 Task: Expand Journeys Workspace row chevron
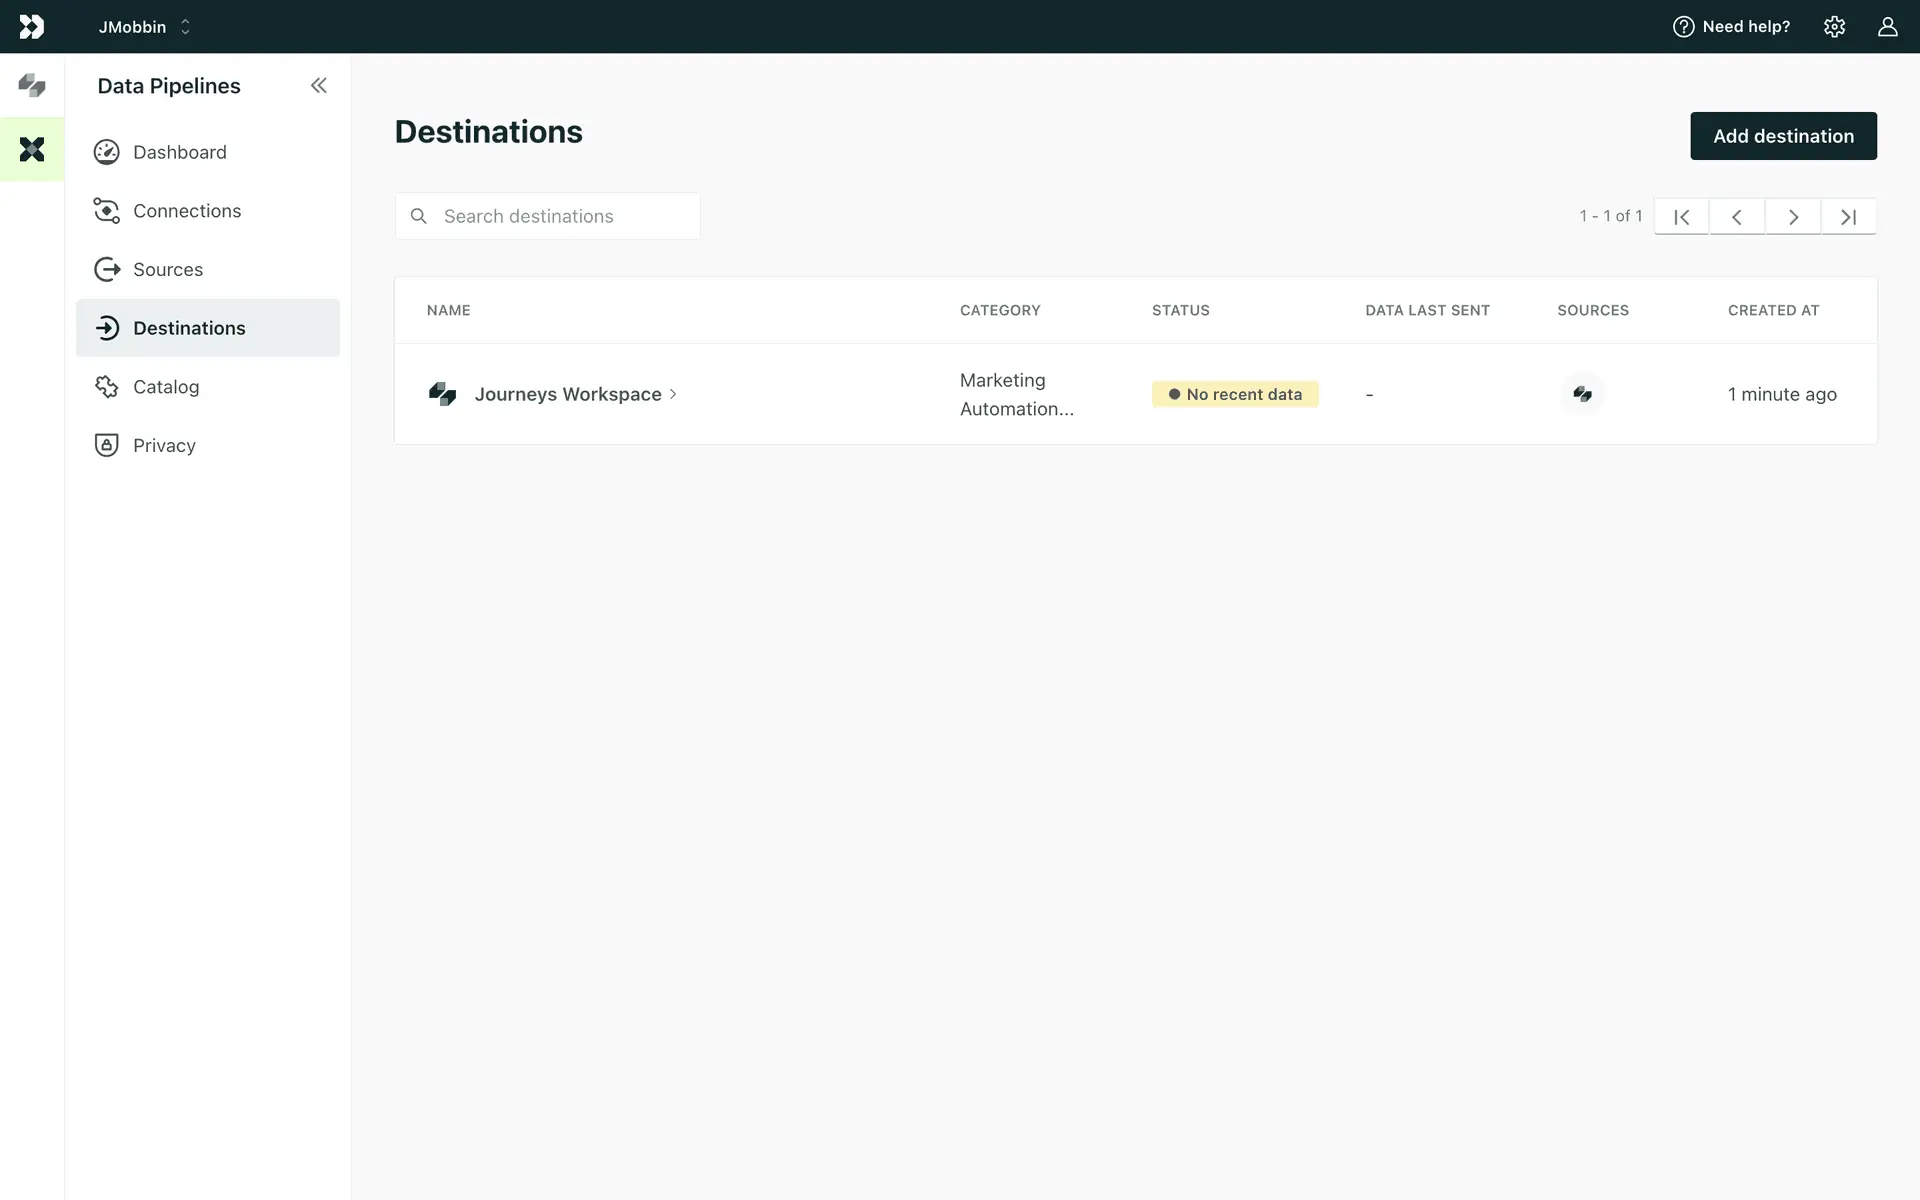pos(673,394)
